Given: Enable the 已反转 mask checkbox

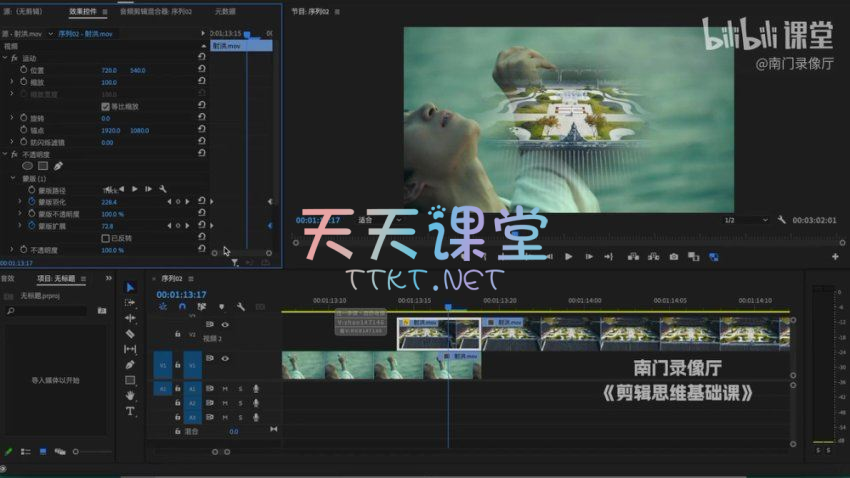Looking at the screenshot, I should coord(106,238).
